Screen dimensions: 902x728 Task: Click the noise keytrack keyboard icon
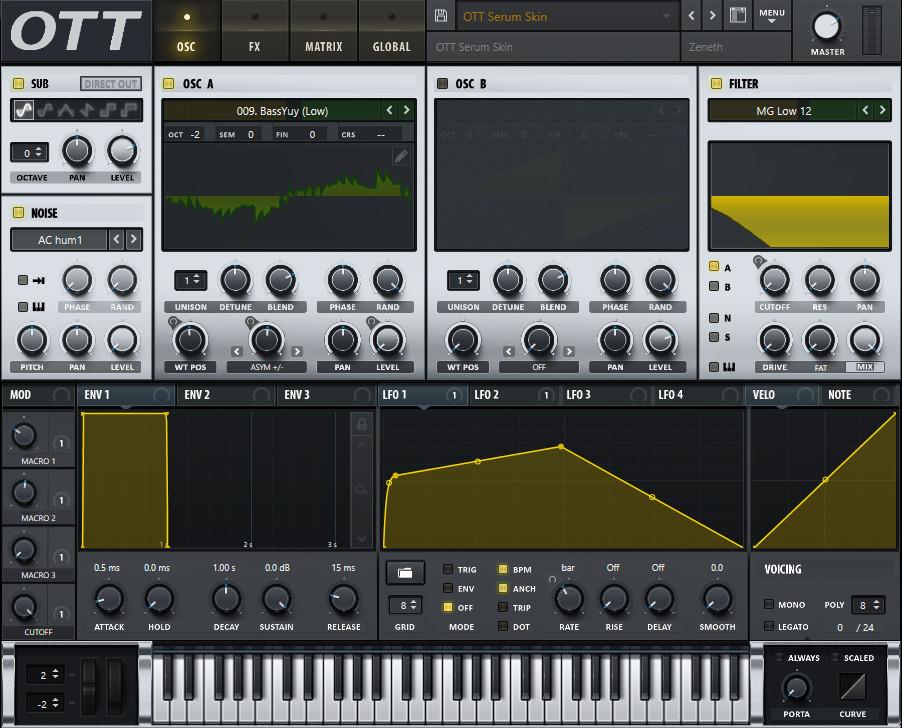pos(39,306)
